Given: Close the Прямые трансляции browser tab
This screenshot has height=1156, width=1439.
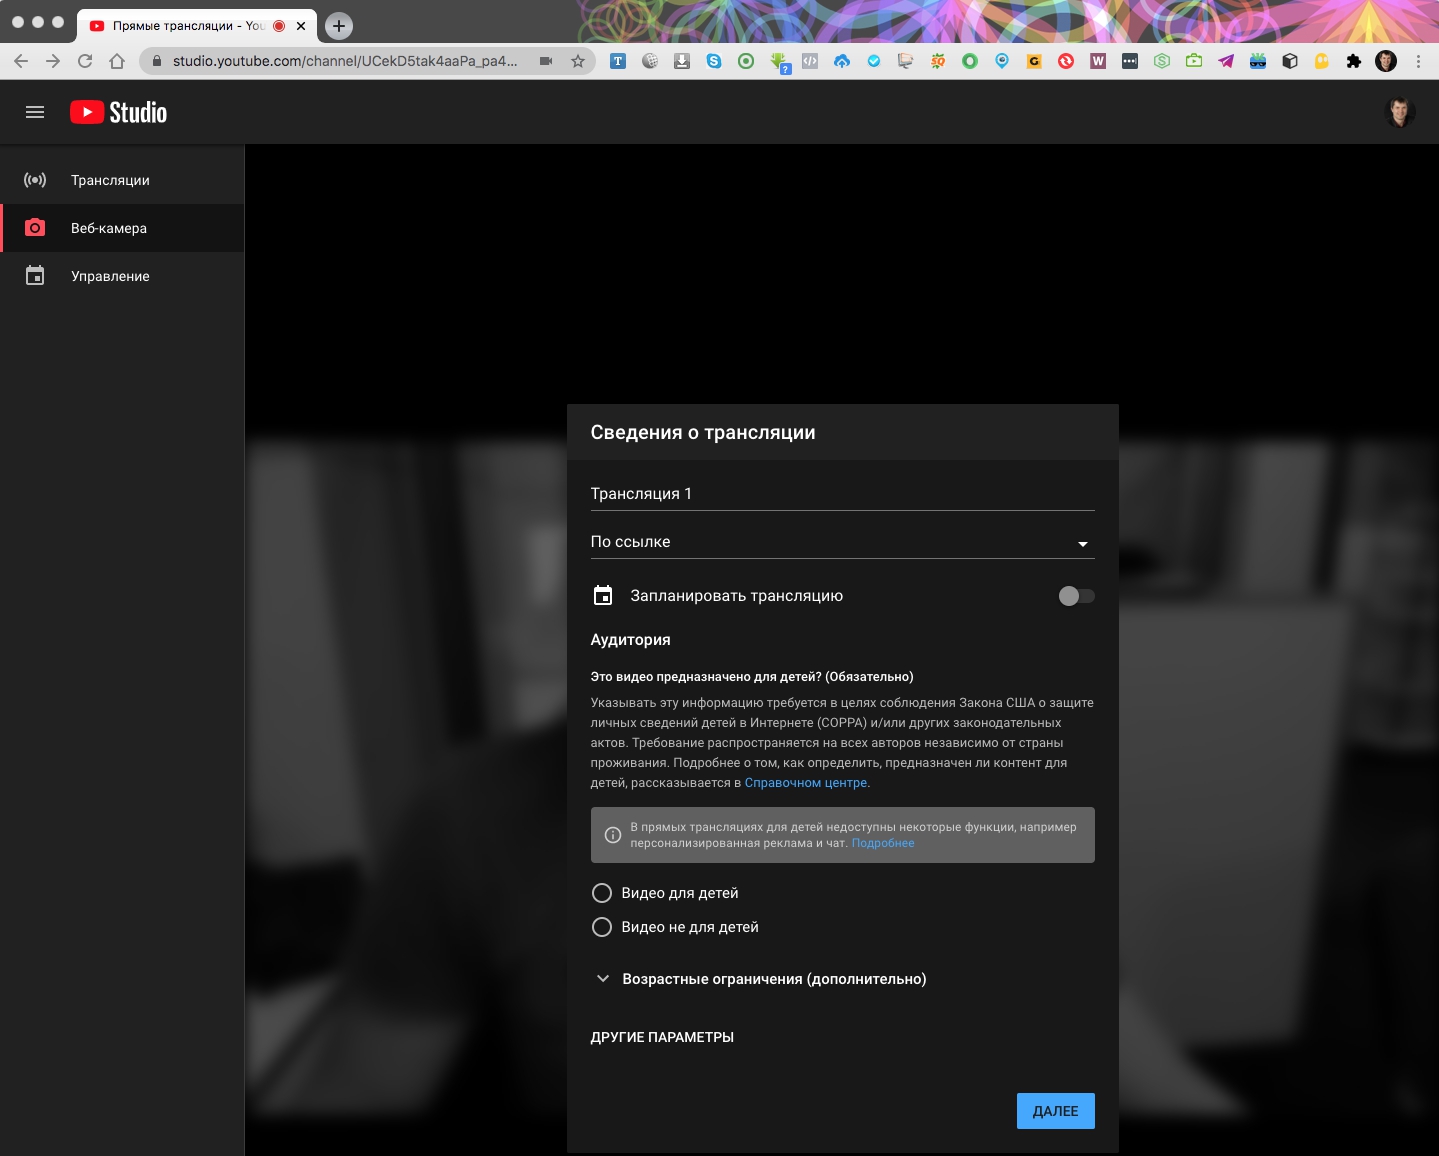Looking at the screenshot, I should 301,26.
